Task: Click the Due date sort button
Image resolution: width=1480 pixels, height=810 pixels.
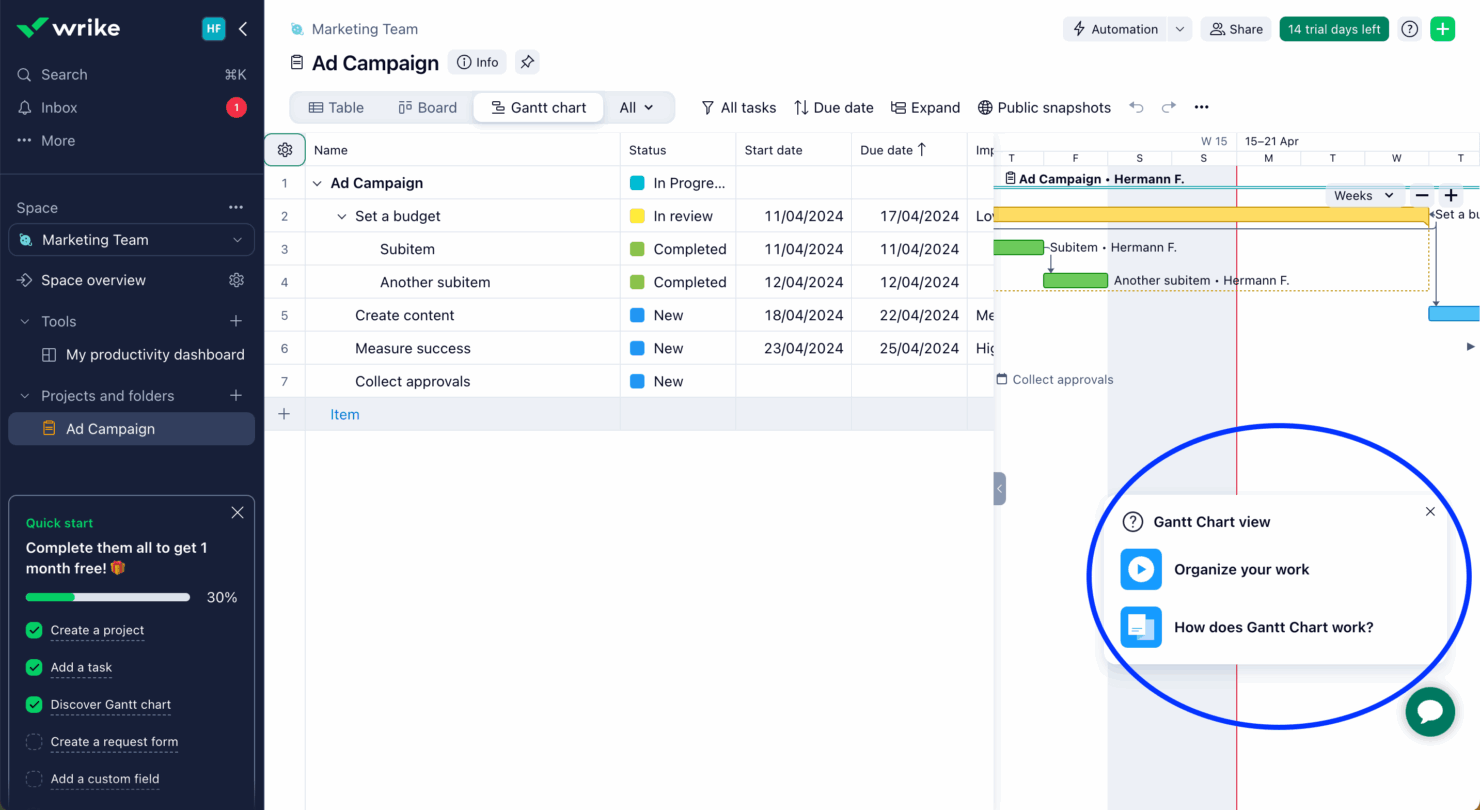Action: click(833, 107)
